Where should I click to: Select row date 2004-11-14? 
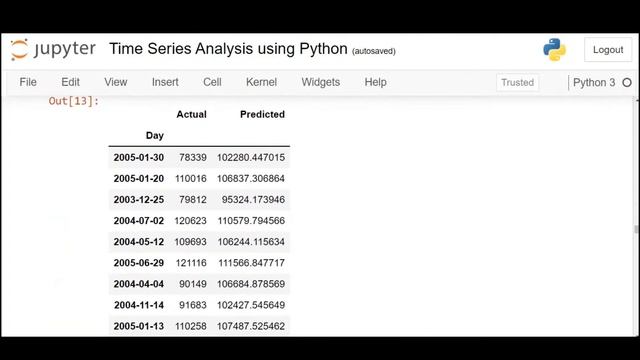tap(139, 305)
